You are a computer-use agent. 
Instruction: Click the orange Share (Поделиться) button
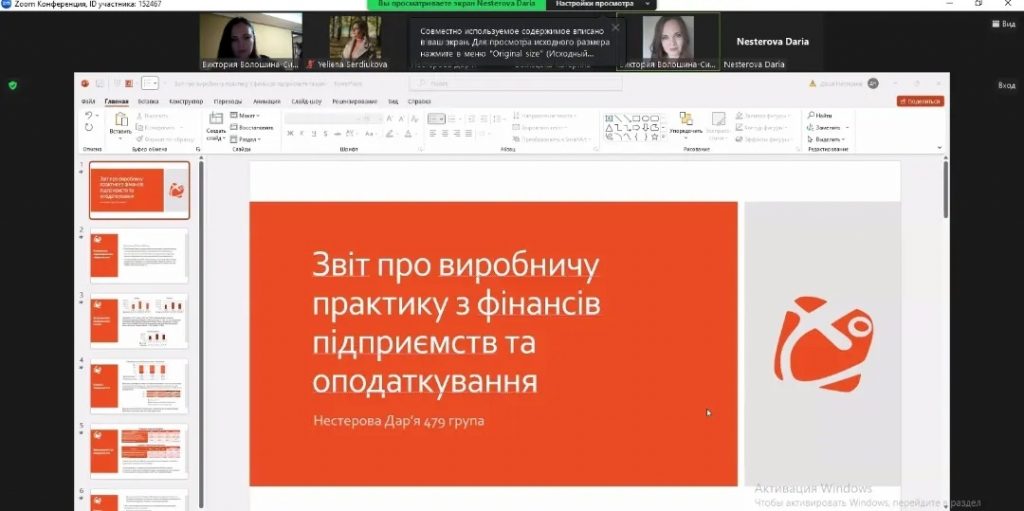pyautogui.click(x=920, y=101)
